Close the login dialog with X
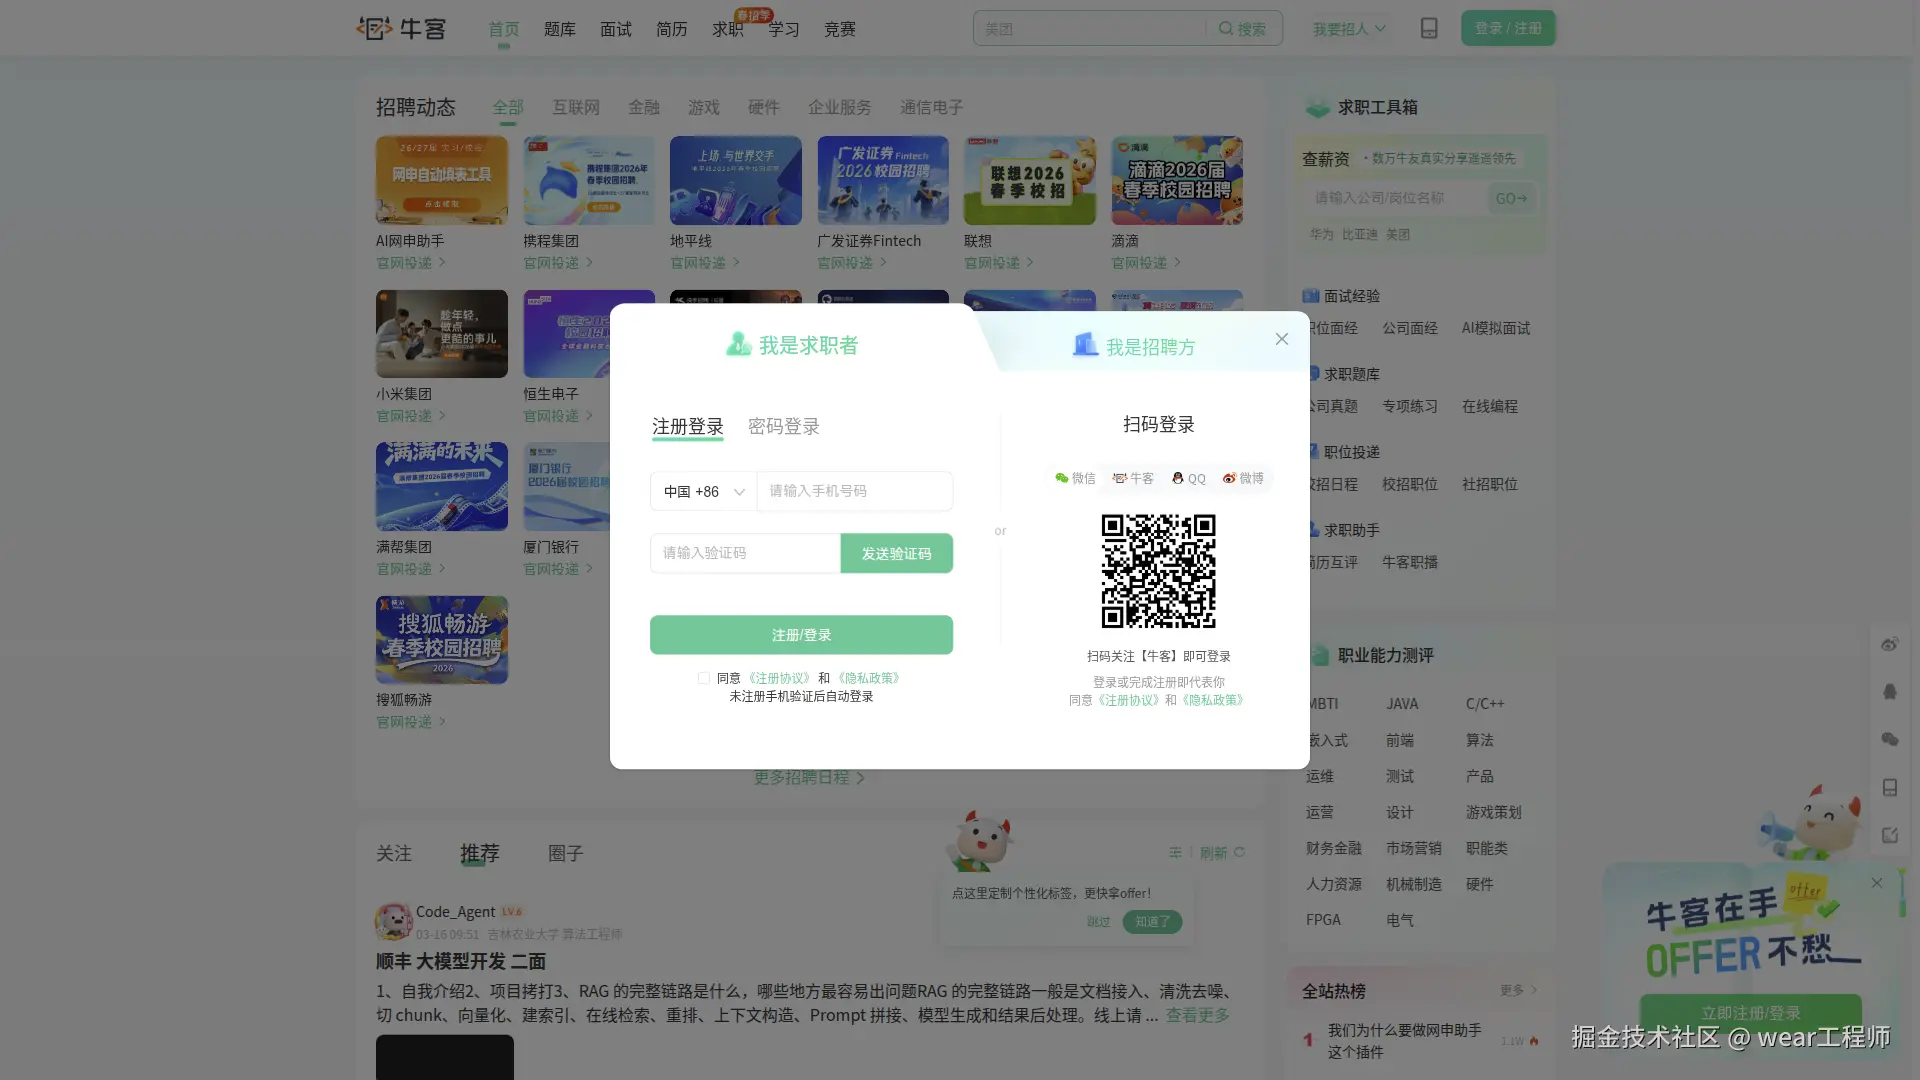 [1281, 340]
